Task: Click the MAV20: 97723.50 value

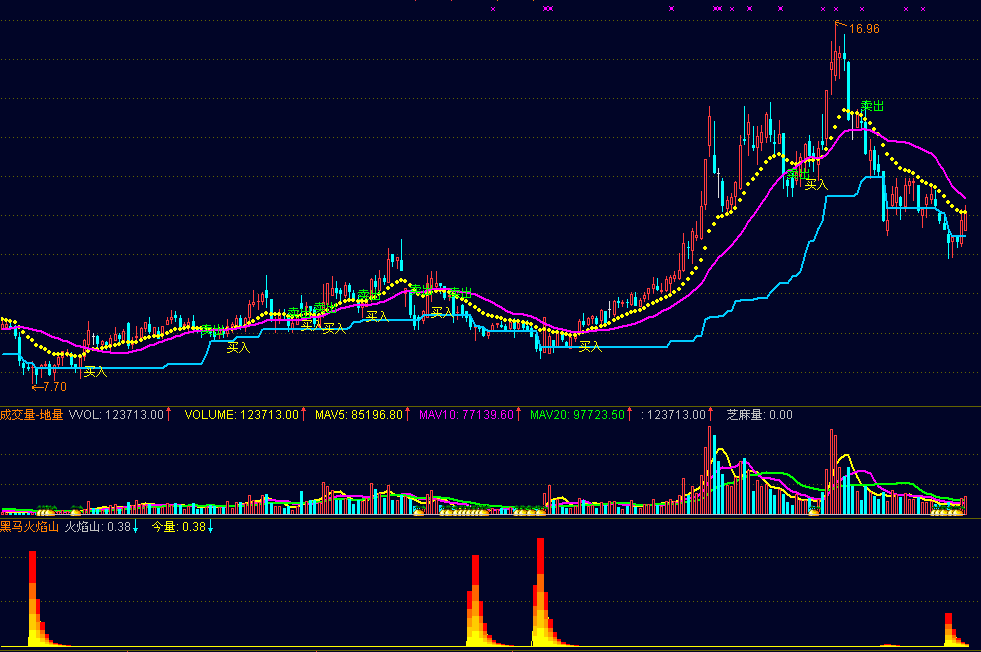Action: (x=577, y=415)
